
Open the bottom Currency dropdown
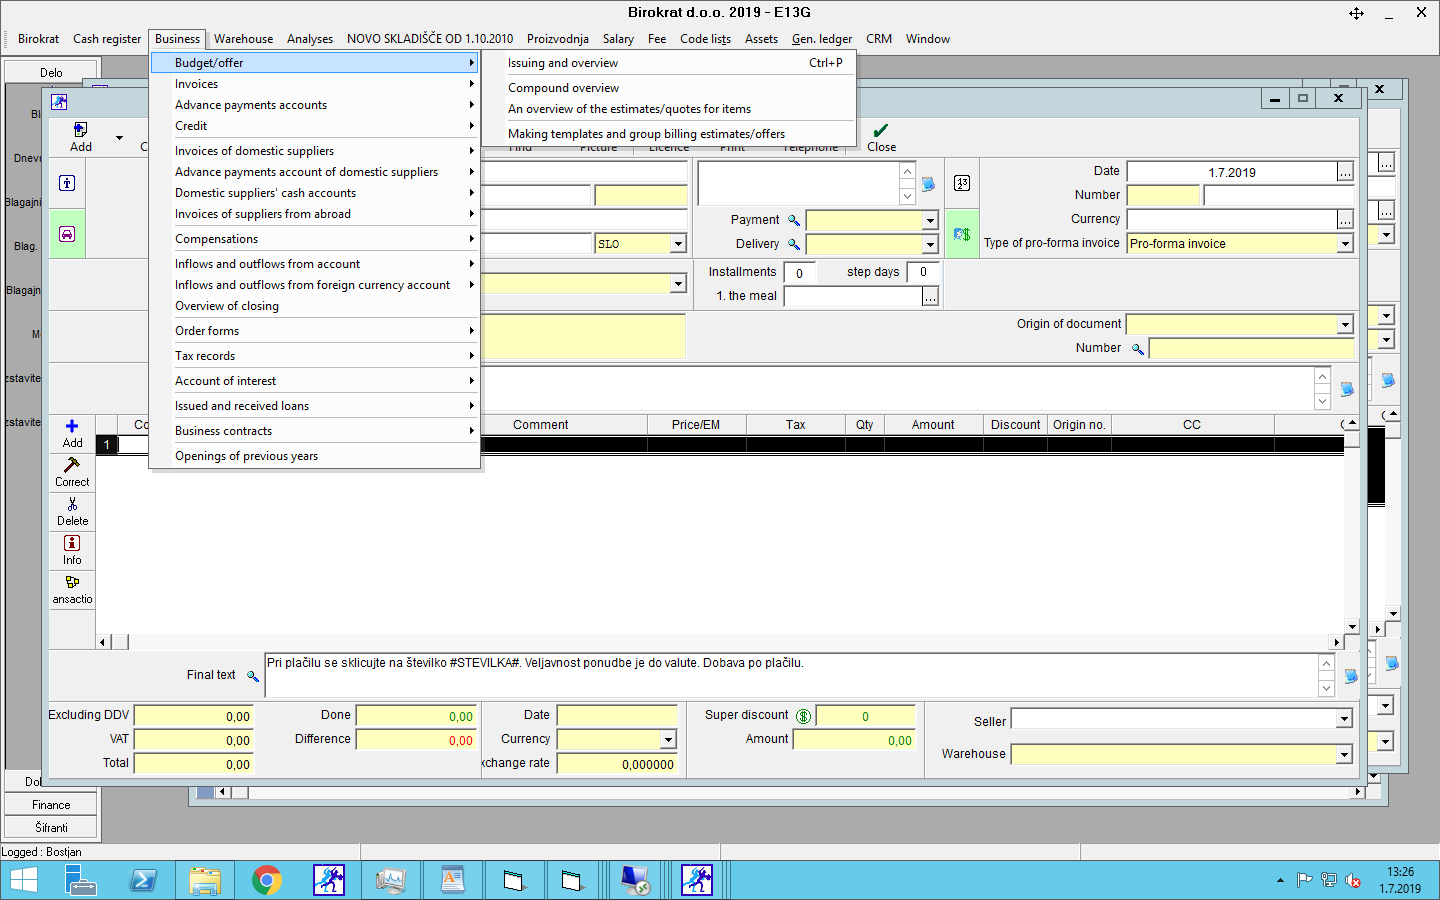tap(668, 740)
